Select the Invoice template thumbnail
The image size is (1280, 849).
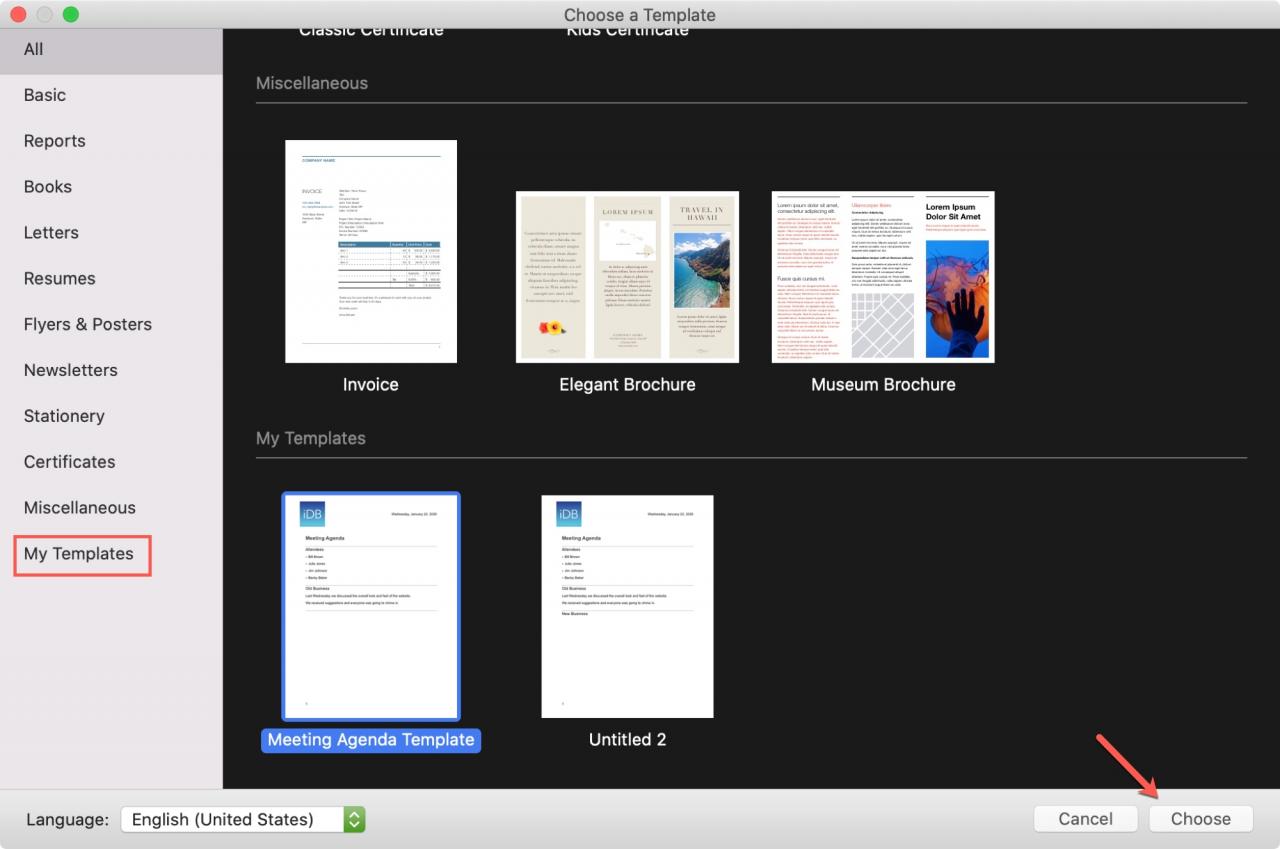click(371, 251)
